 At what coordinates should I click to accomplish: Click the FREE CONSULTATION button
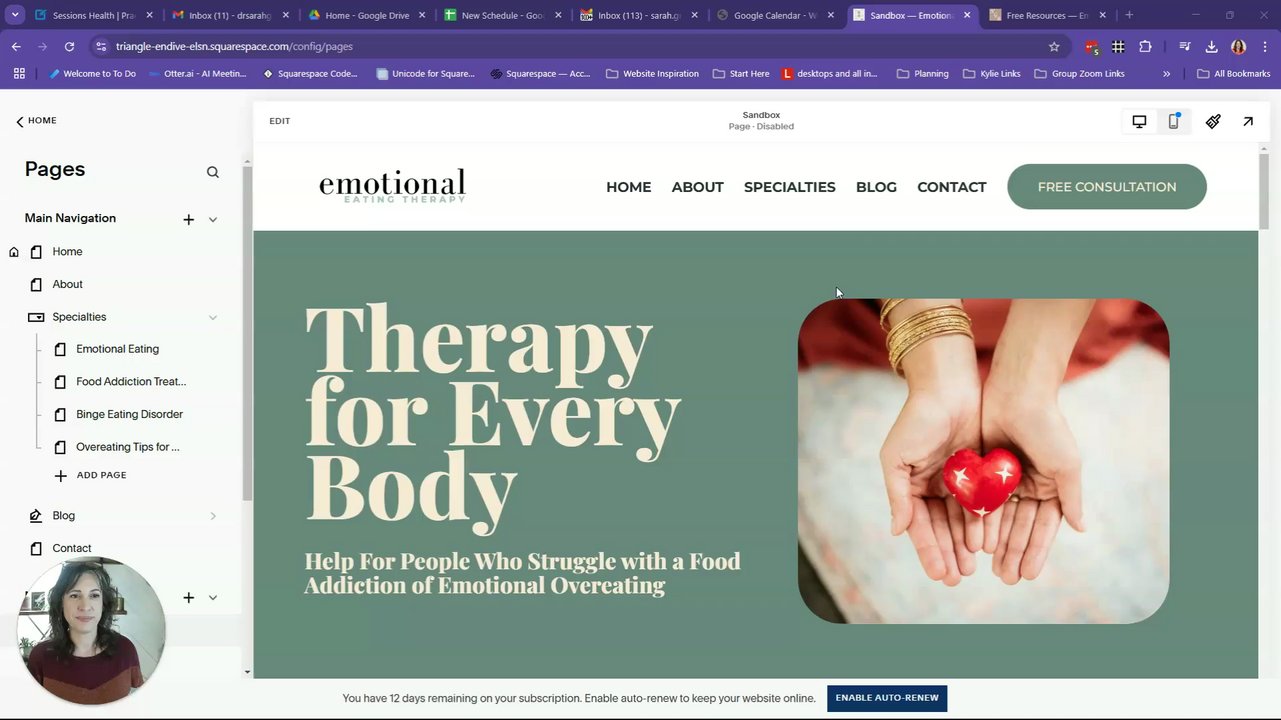(x=1107, y=187)
